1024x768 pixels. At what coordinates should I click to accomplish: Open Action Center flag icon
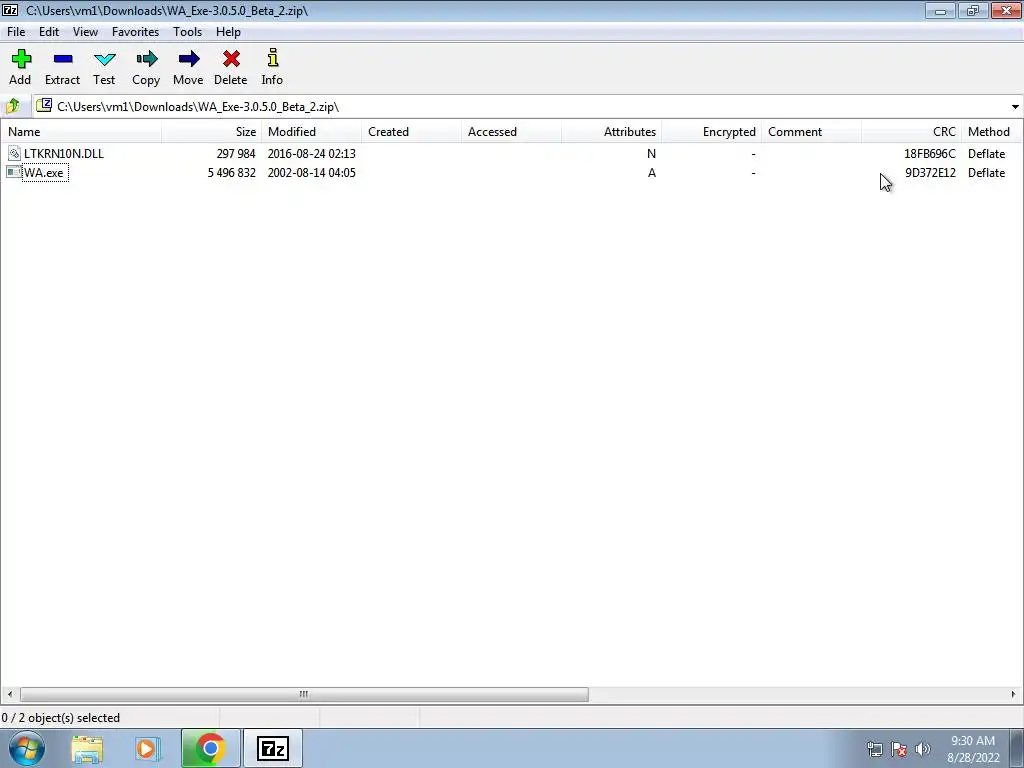(x=899, y=749)
